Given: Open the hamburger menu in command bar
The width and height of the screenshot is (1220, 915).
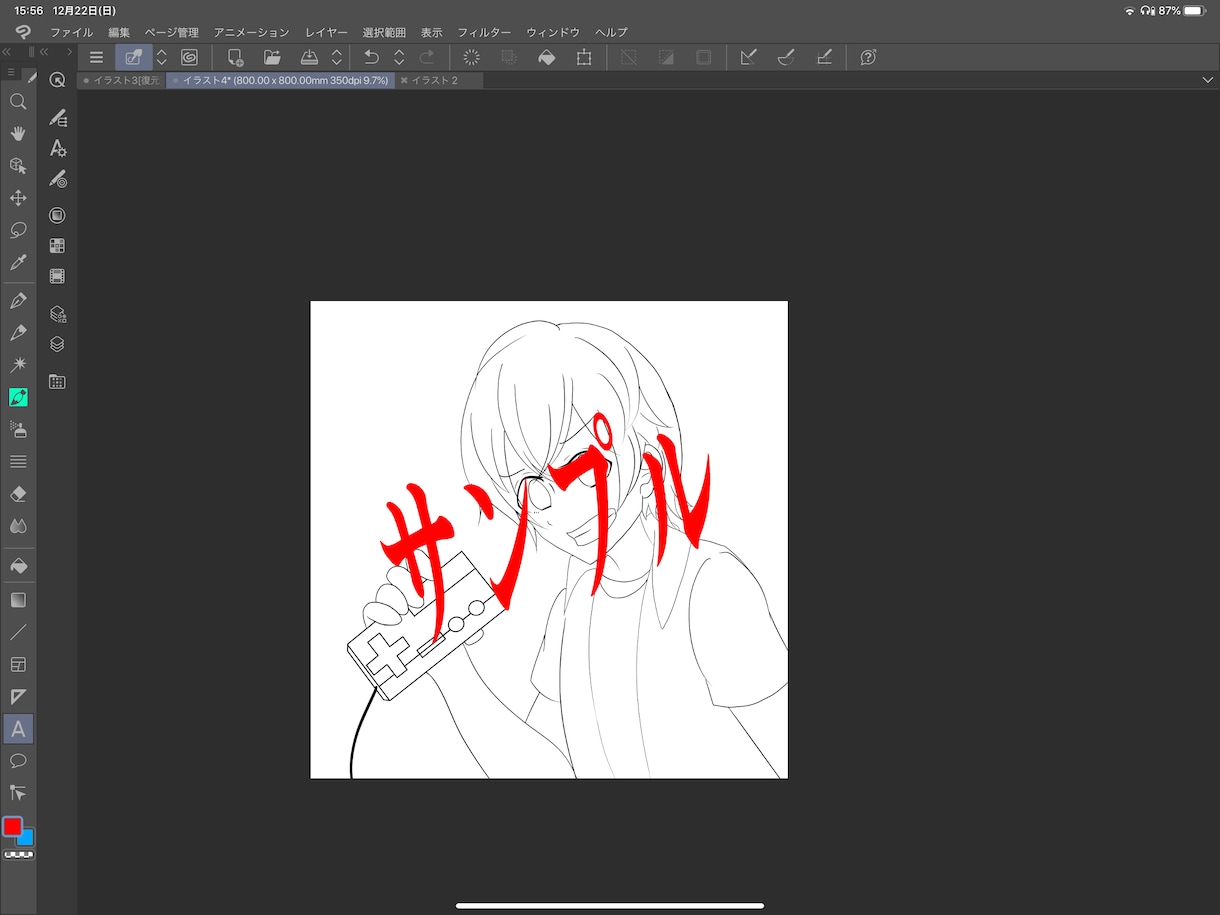Looking at the screenshot, I should click(x=96, y=57).
